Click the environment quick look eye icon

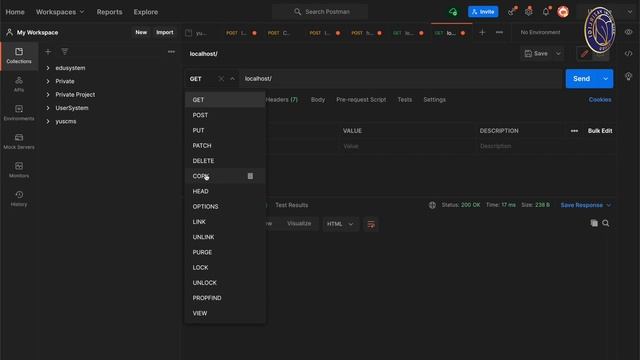pyautogui.click(x=629, y=32)
